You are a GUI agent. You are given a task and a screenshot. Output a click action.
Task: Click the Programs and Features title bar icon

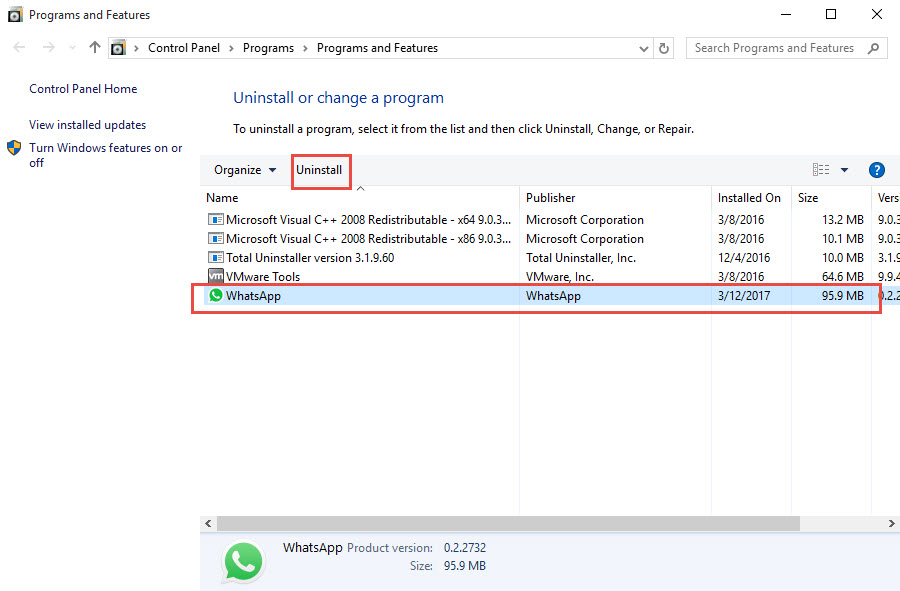[15, 14]
